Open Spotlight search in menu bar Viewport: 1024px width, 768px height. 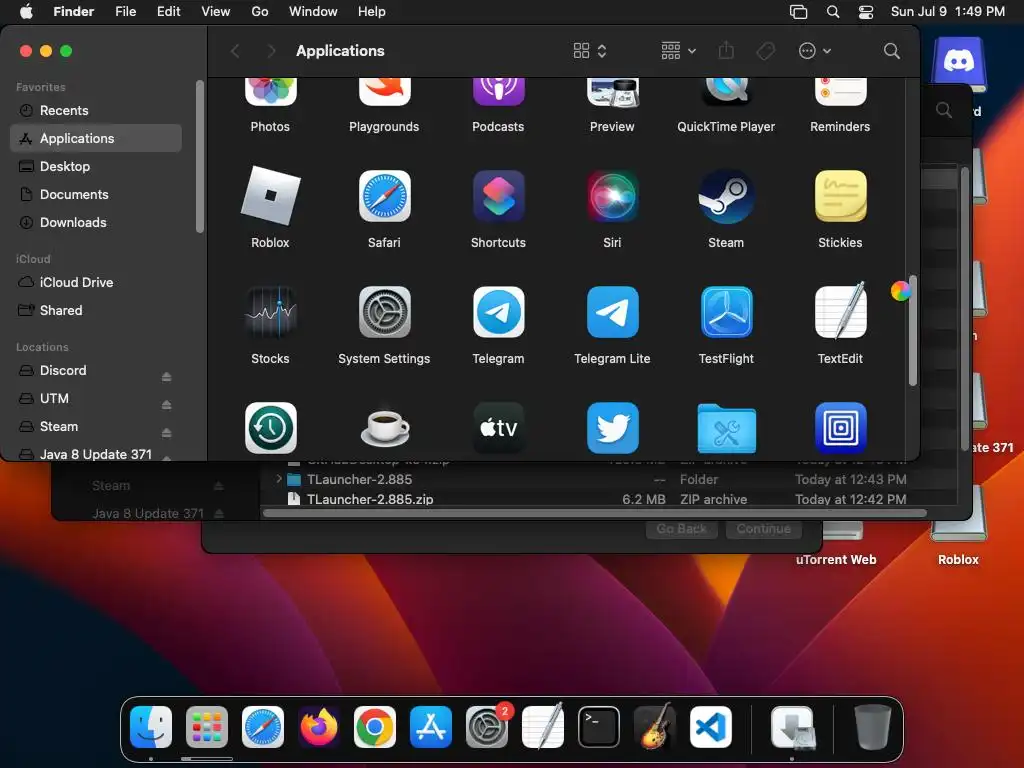833,12
